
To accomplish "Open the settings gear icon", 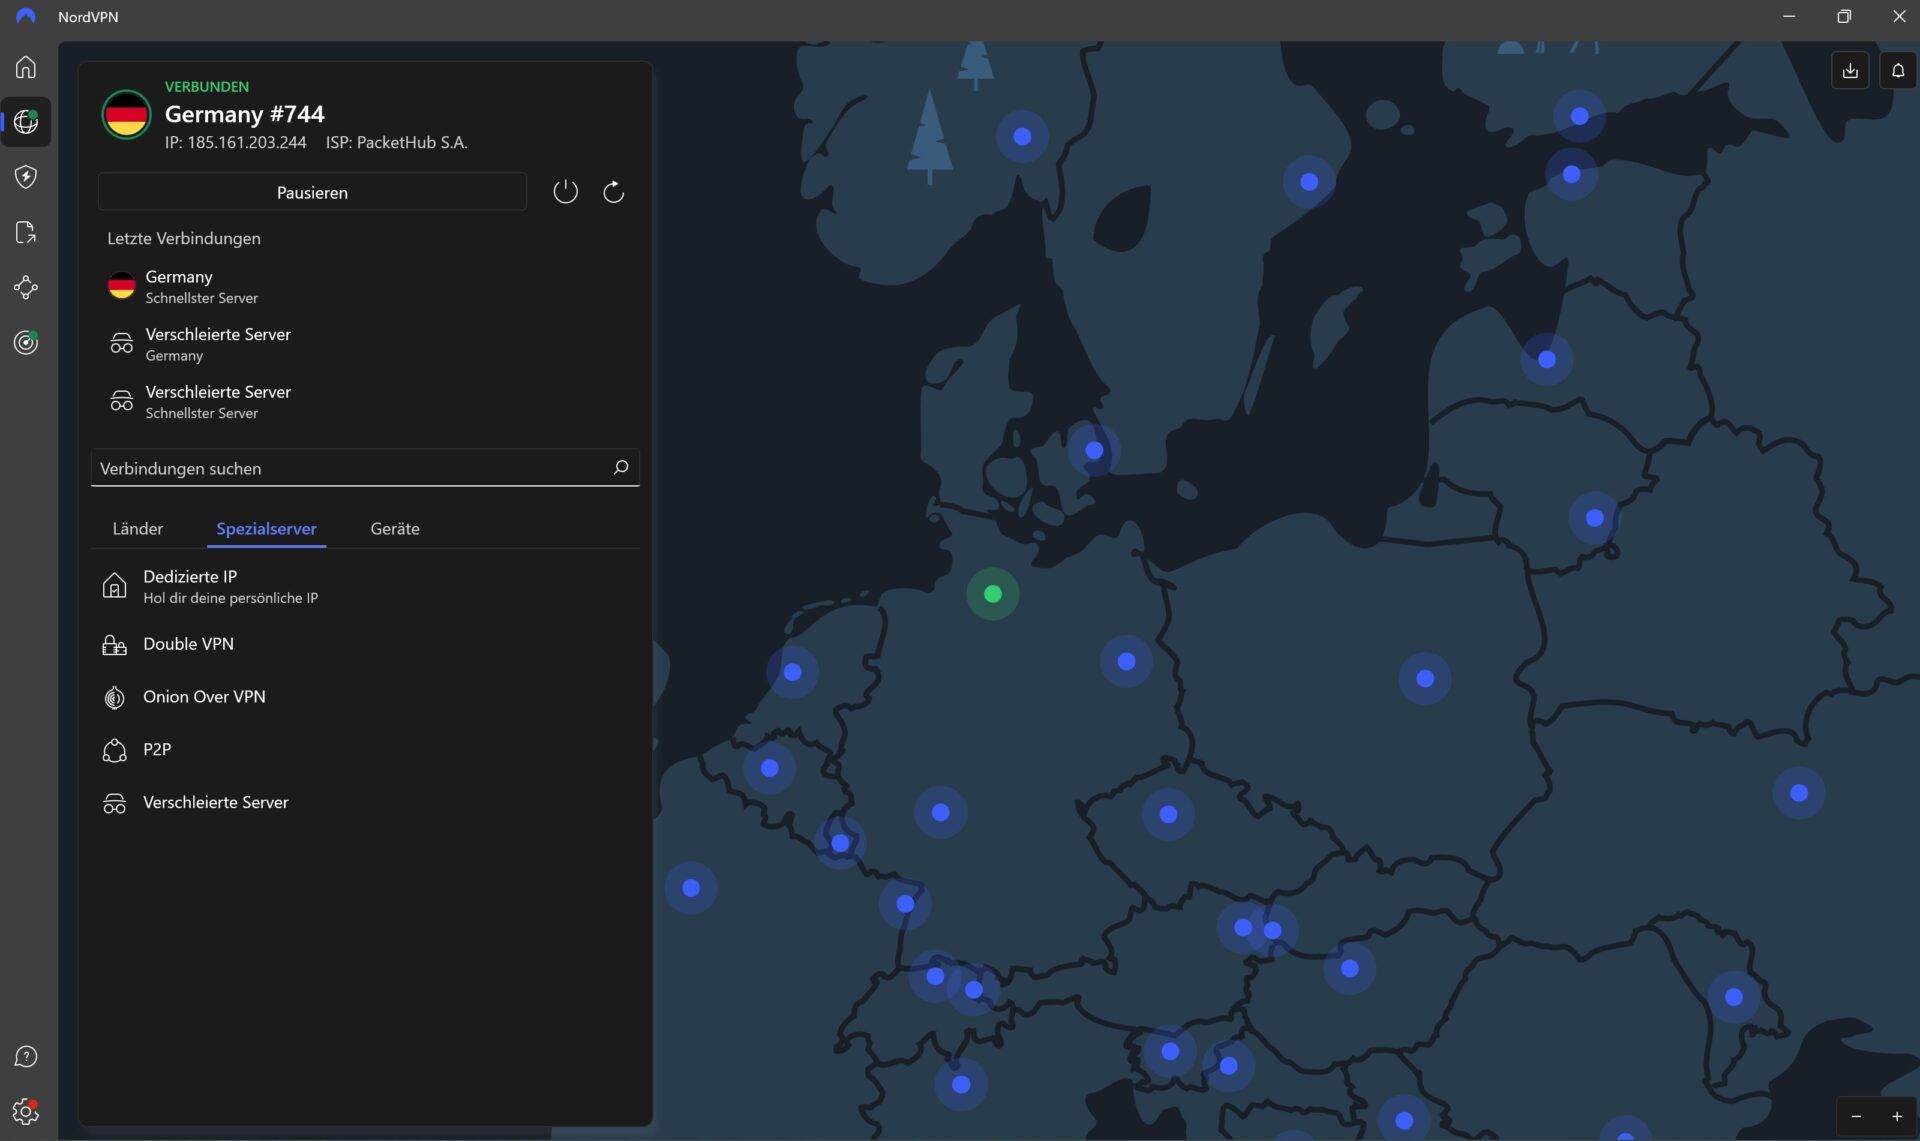I will click(x=26, y=1111).
